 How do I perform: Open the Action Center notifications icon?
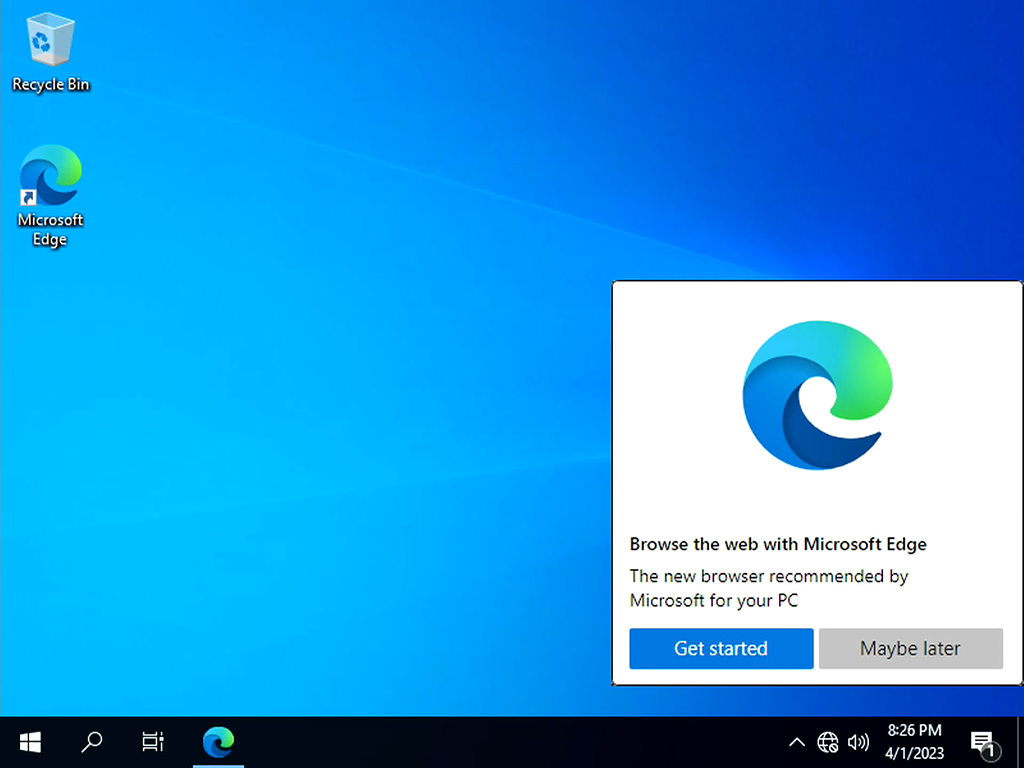tap(985, 743)
